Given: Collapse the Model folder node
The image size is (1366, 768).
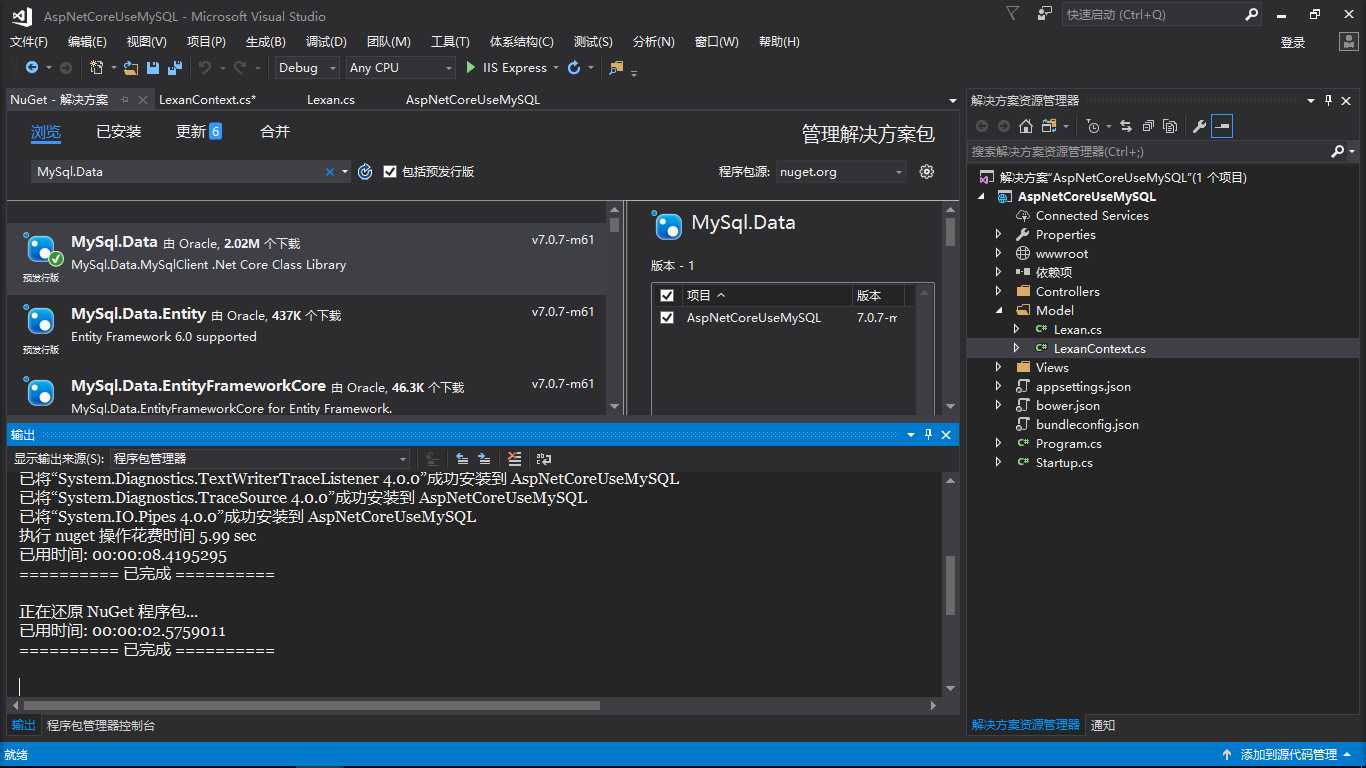Looking at the screenshot, I should point(998,311).
